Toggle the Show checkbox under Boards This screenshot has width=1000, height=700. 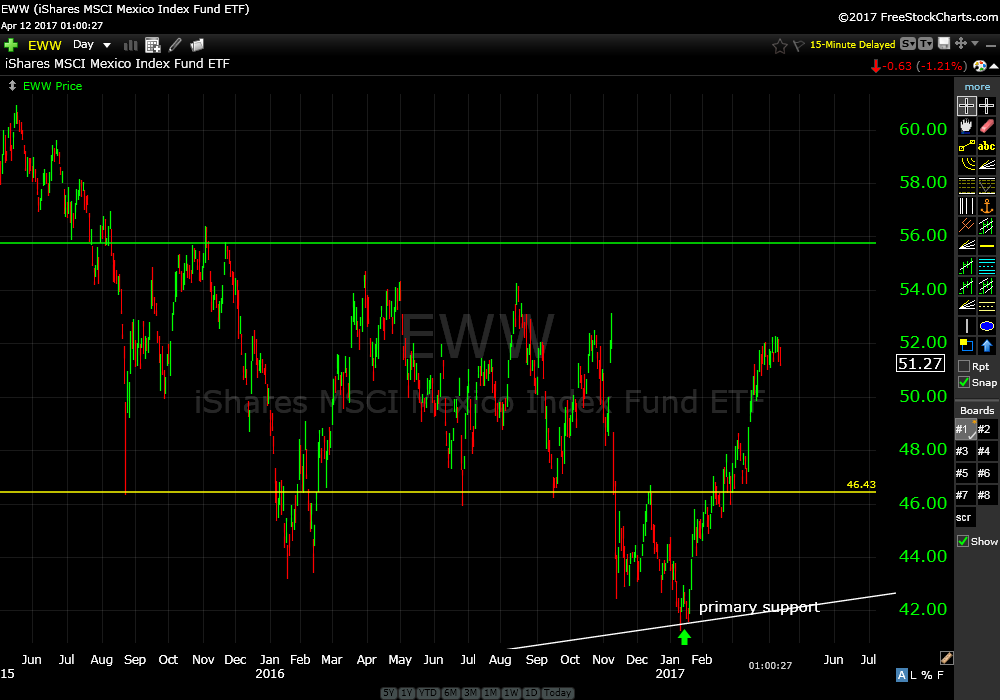964,541
